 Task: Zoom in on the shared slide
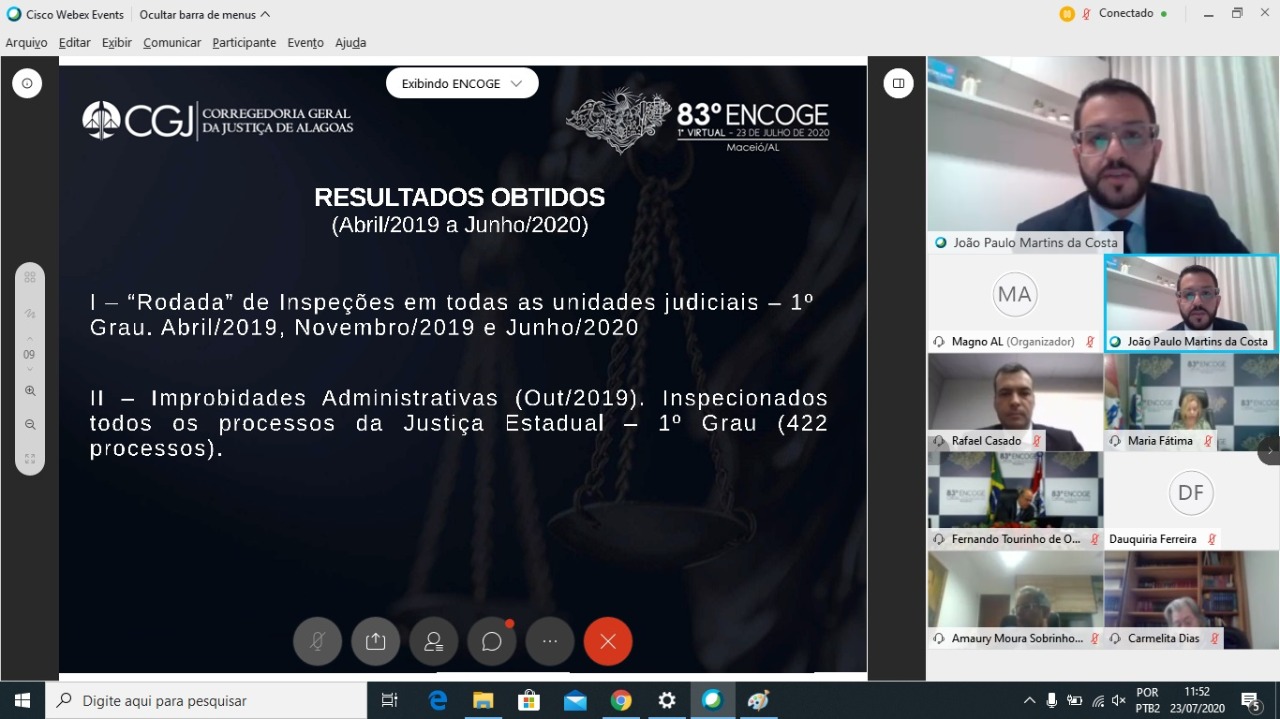(x=30, y=391)
